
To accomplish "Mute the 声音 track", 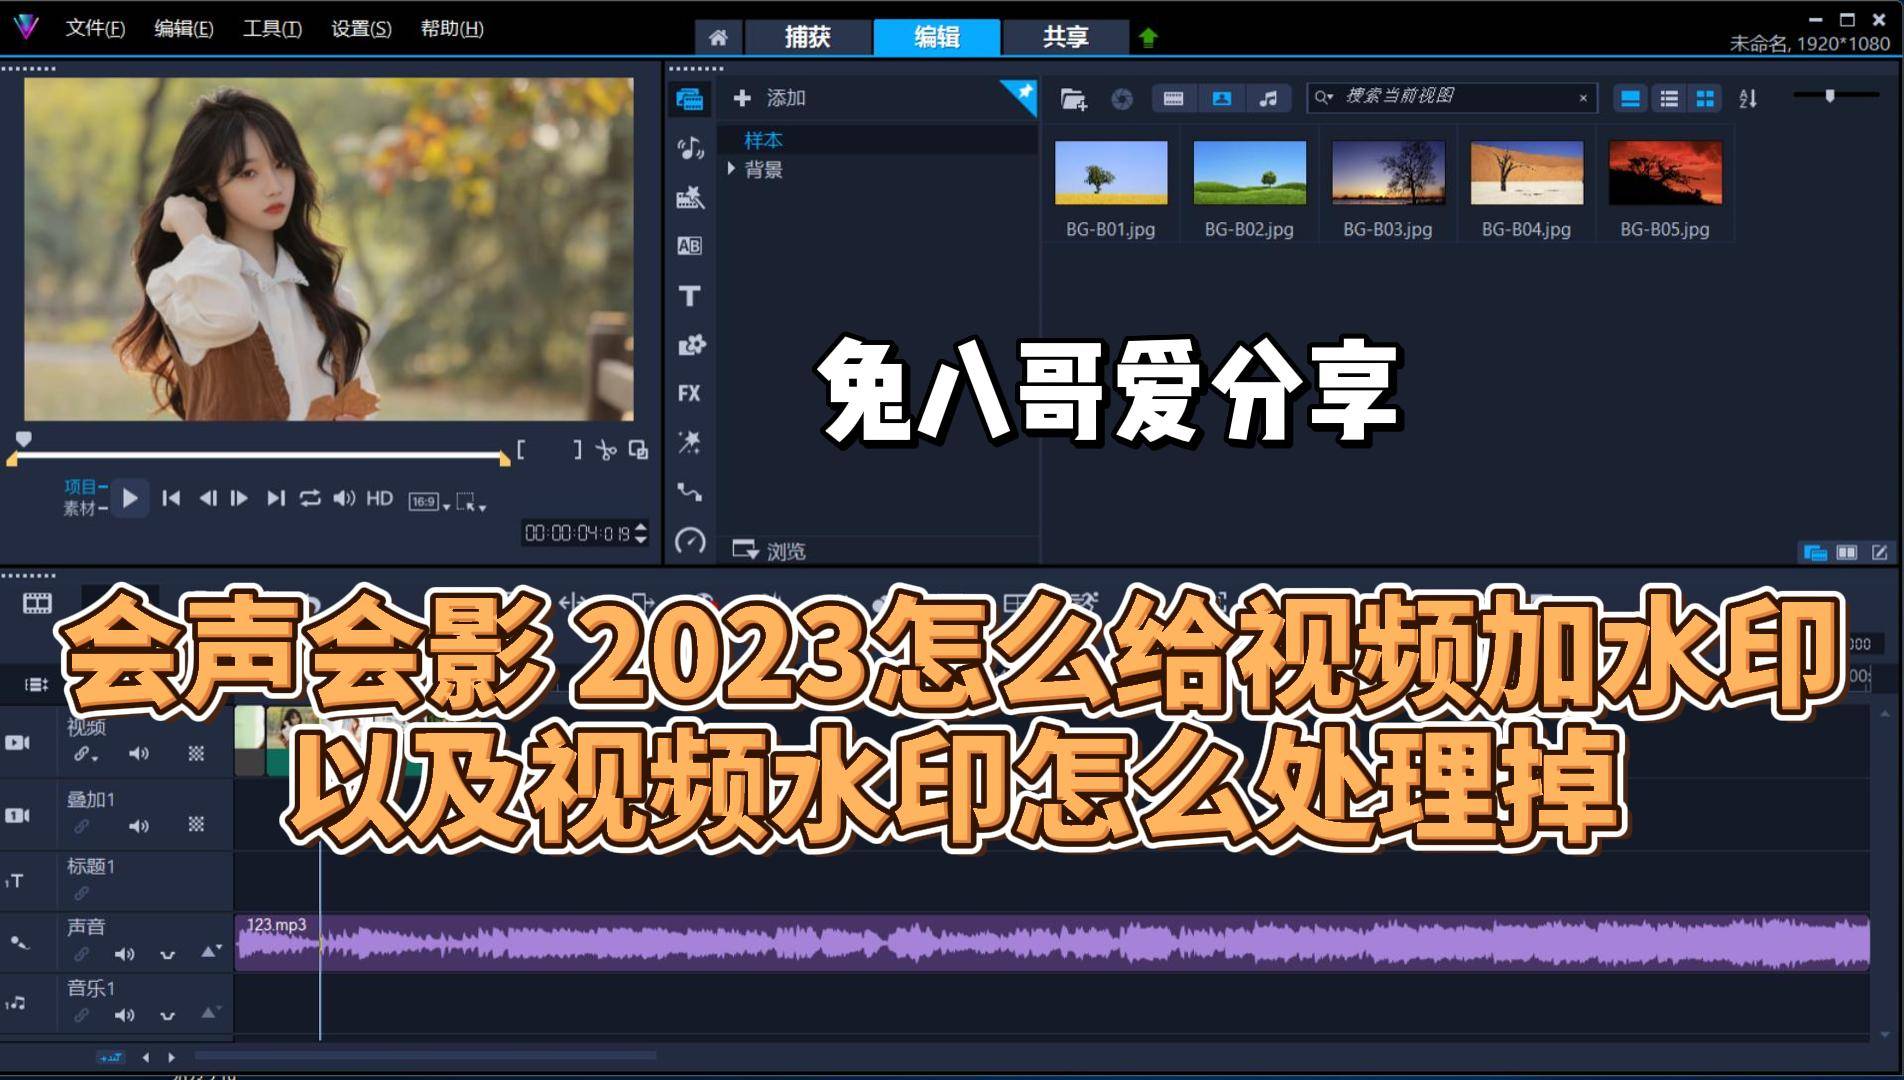I will tap(124, 954).
